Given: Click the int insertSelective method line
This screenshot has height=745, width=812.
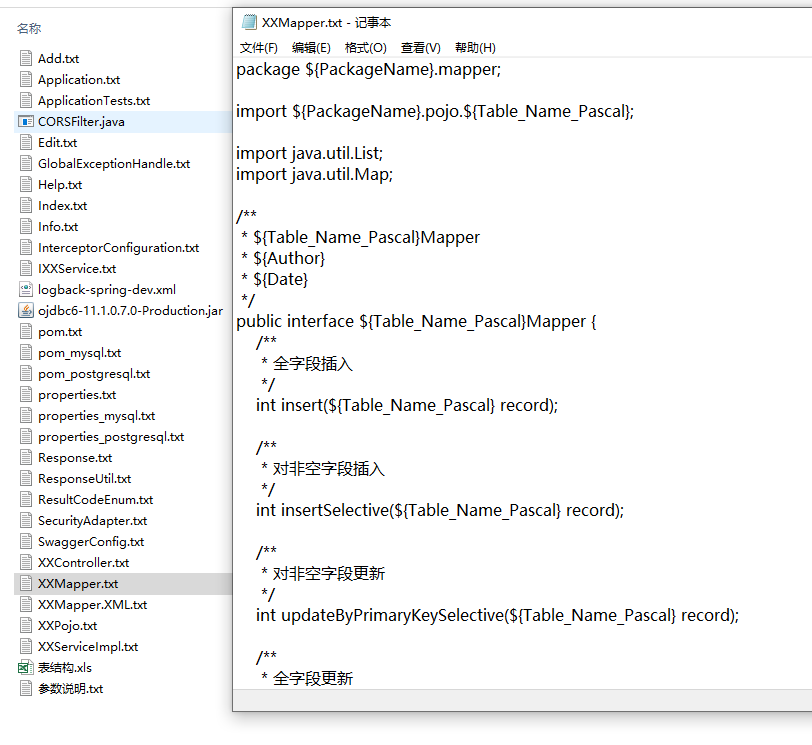Looking at the screenshot, I should pos(440,510).
